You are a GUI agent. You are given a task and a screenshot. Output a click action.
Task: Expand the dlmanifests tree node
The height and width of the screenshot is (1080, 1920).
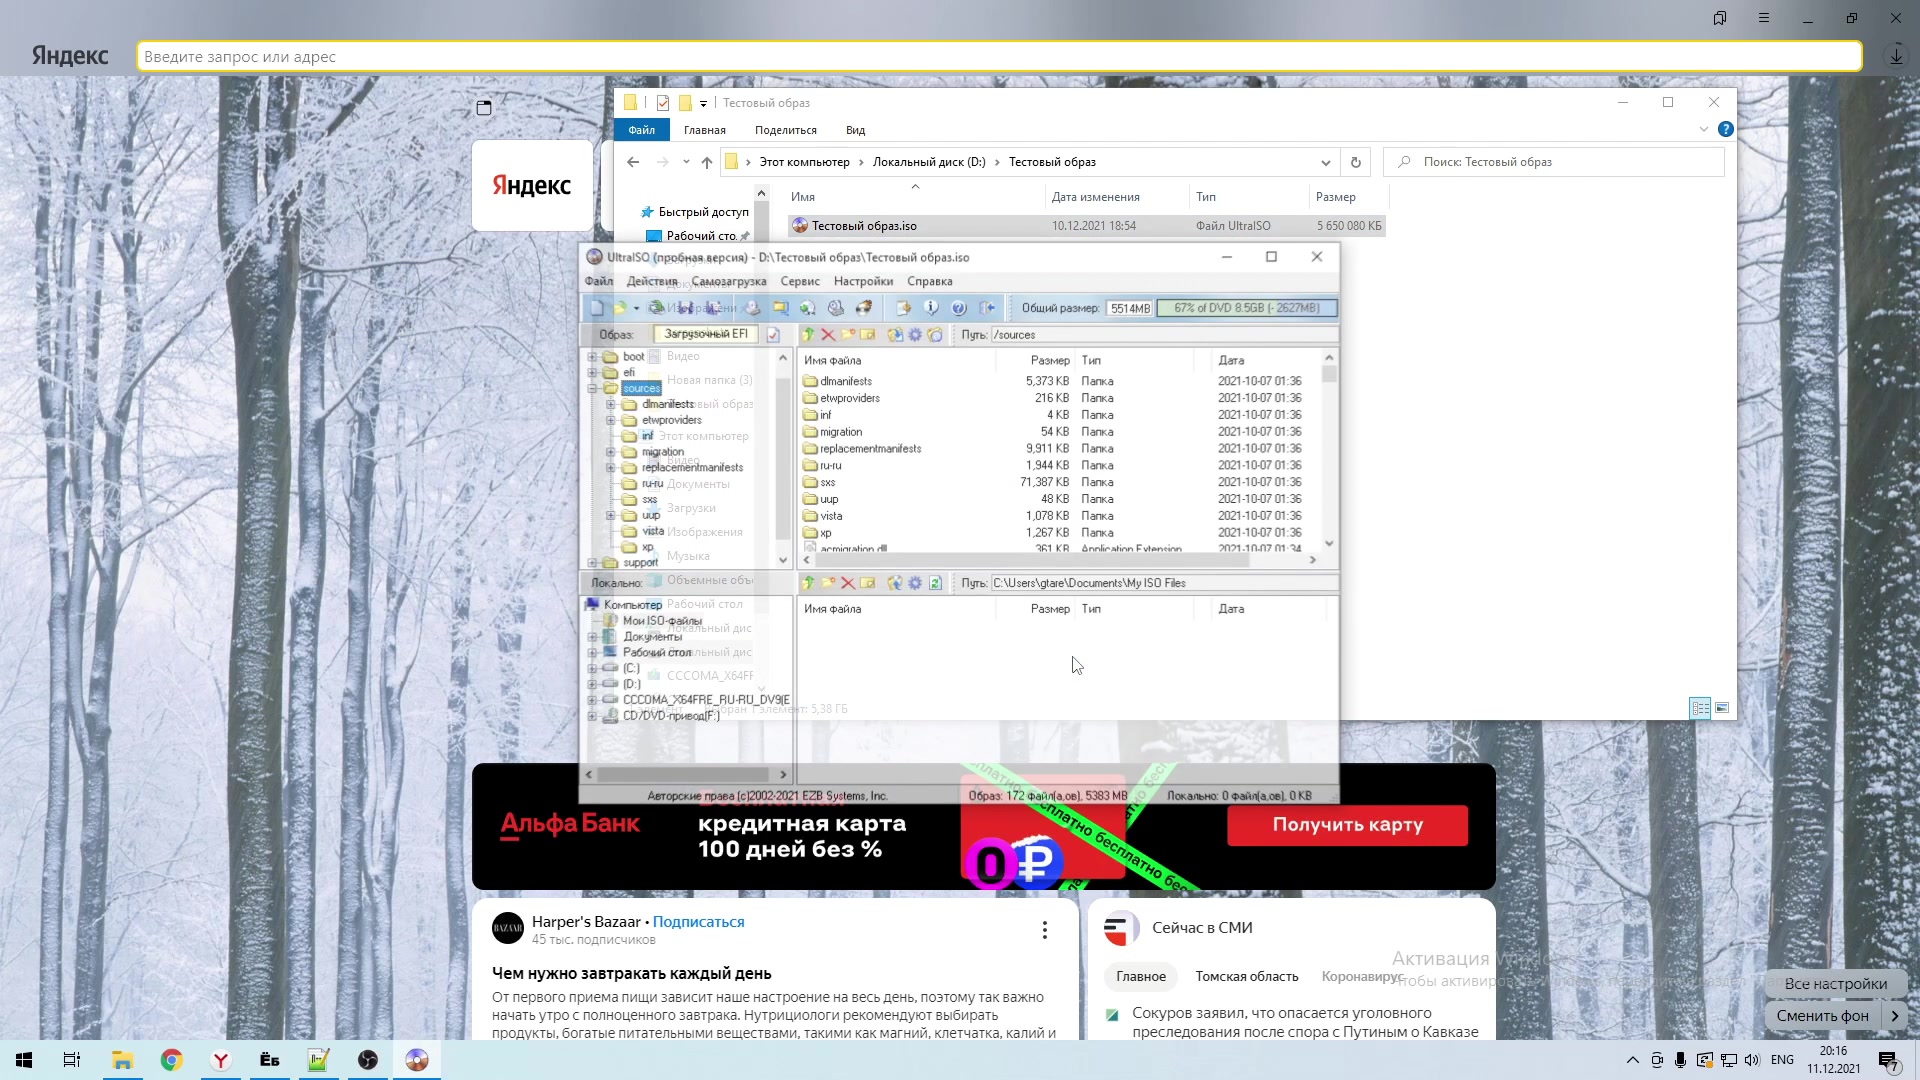click(611, 405)
